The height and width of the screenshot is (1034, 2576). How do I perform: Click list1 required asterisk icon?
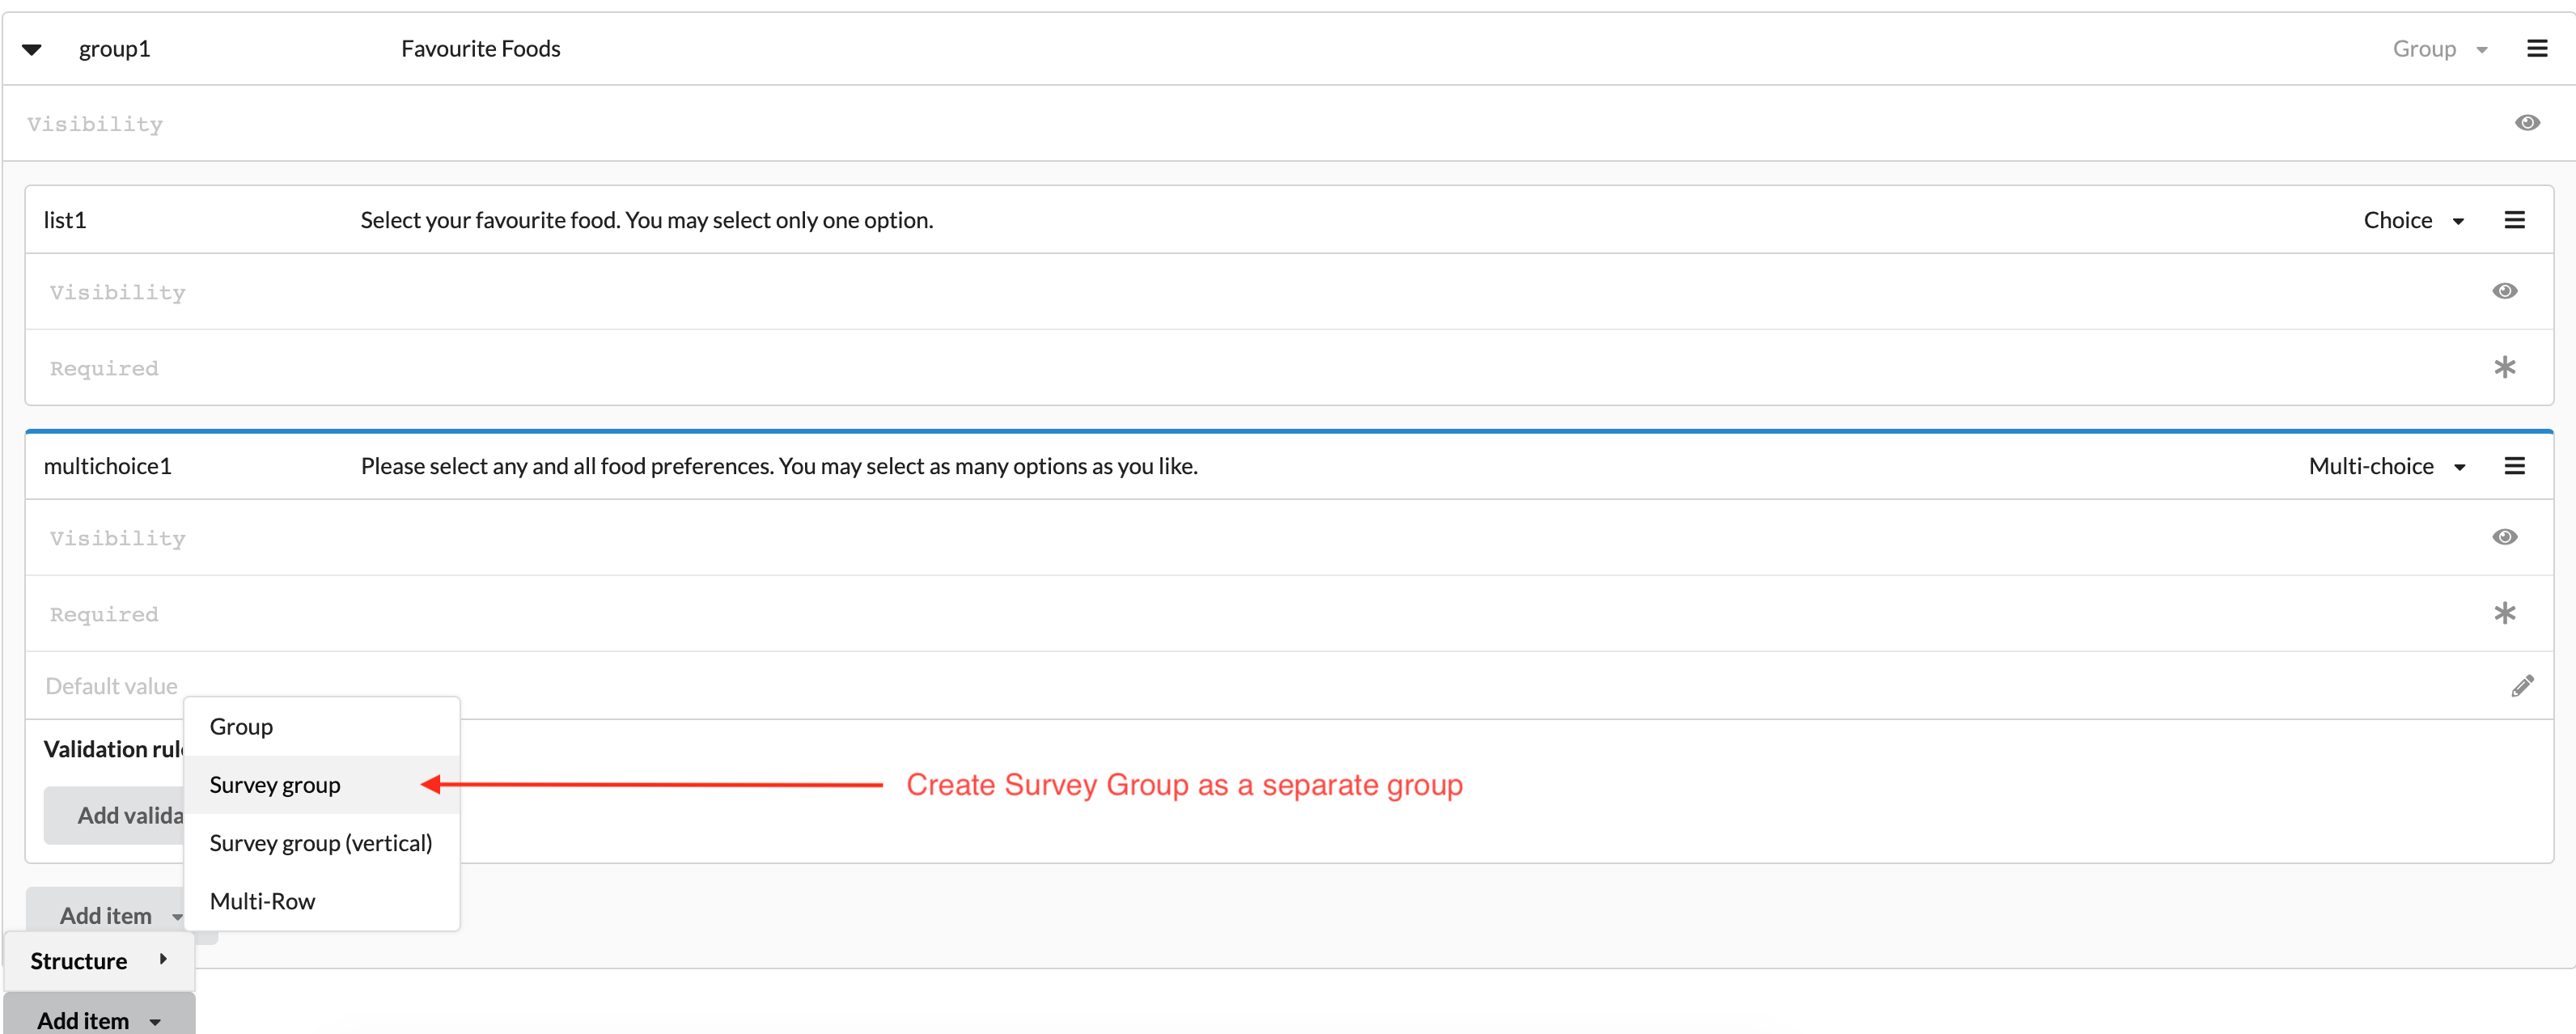click(2504, 367)
